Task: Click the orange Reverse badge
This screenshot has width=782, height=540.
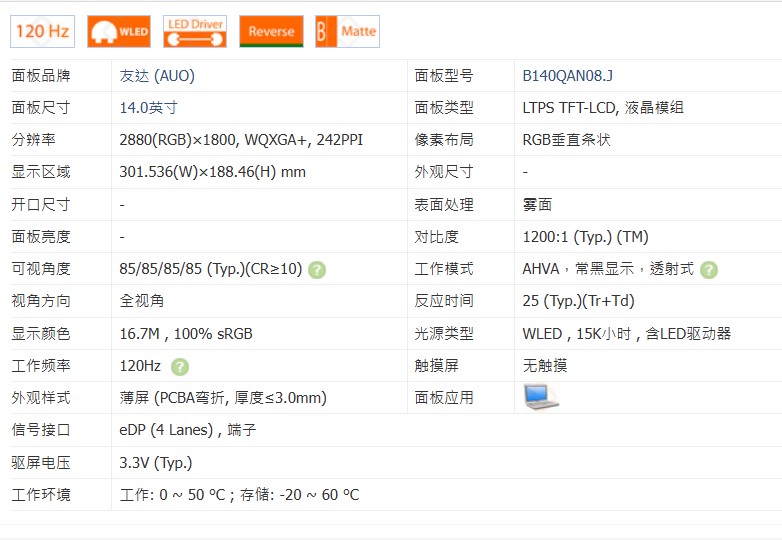Action: (x=271, y=31)
